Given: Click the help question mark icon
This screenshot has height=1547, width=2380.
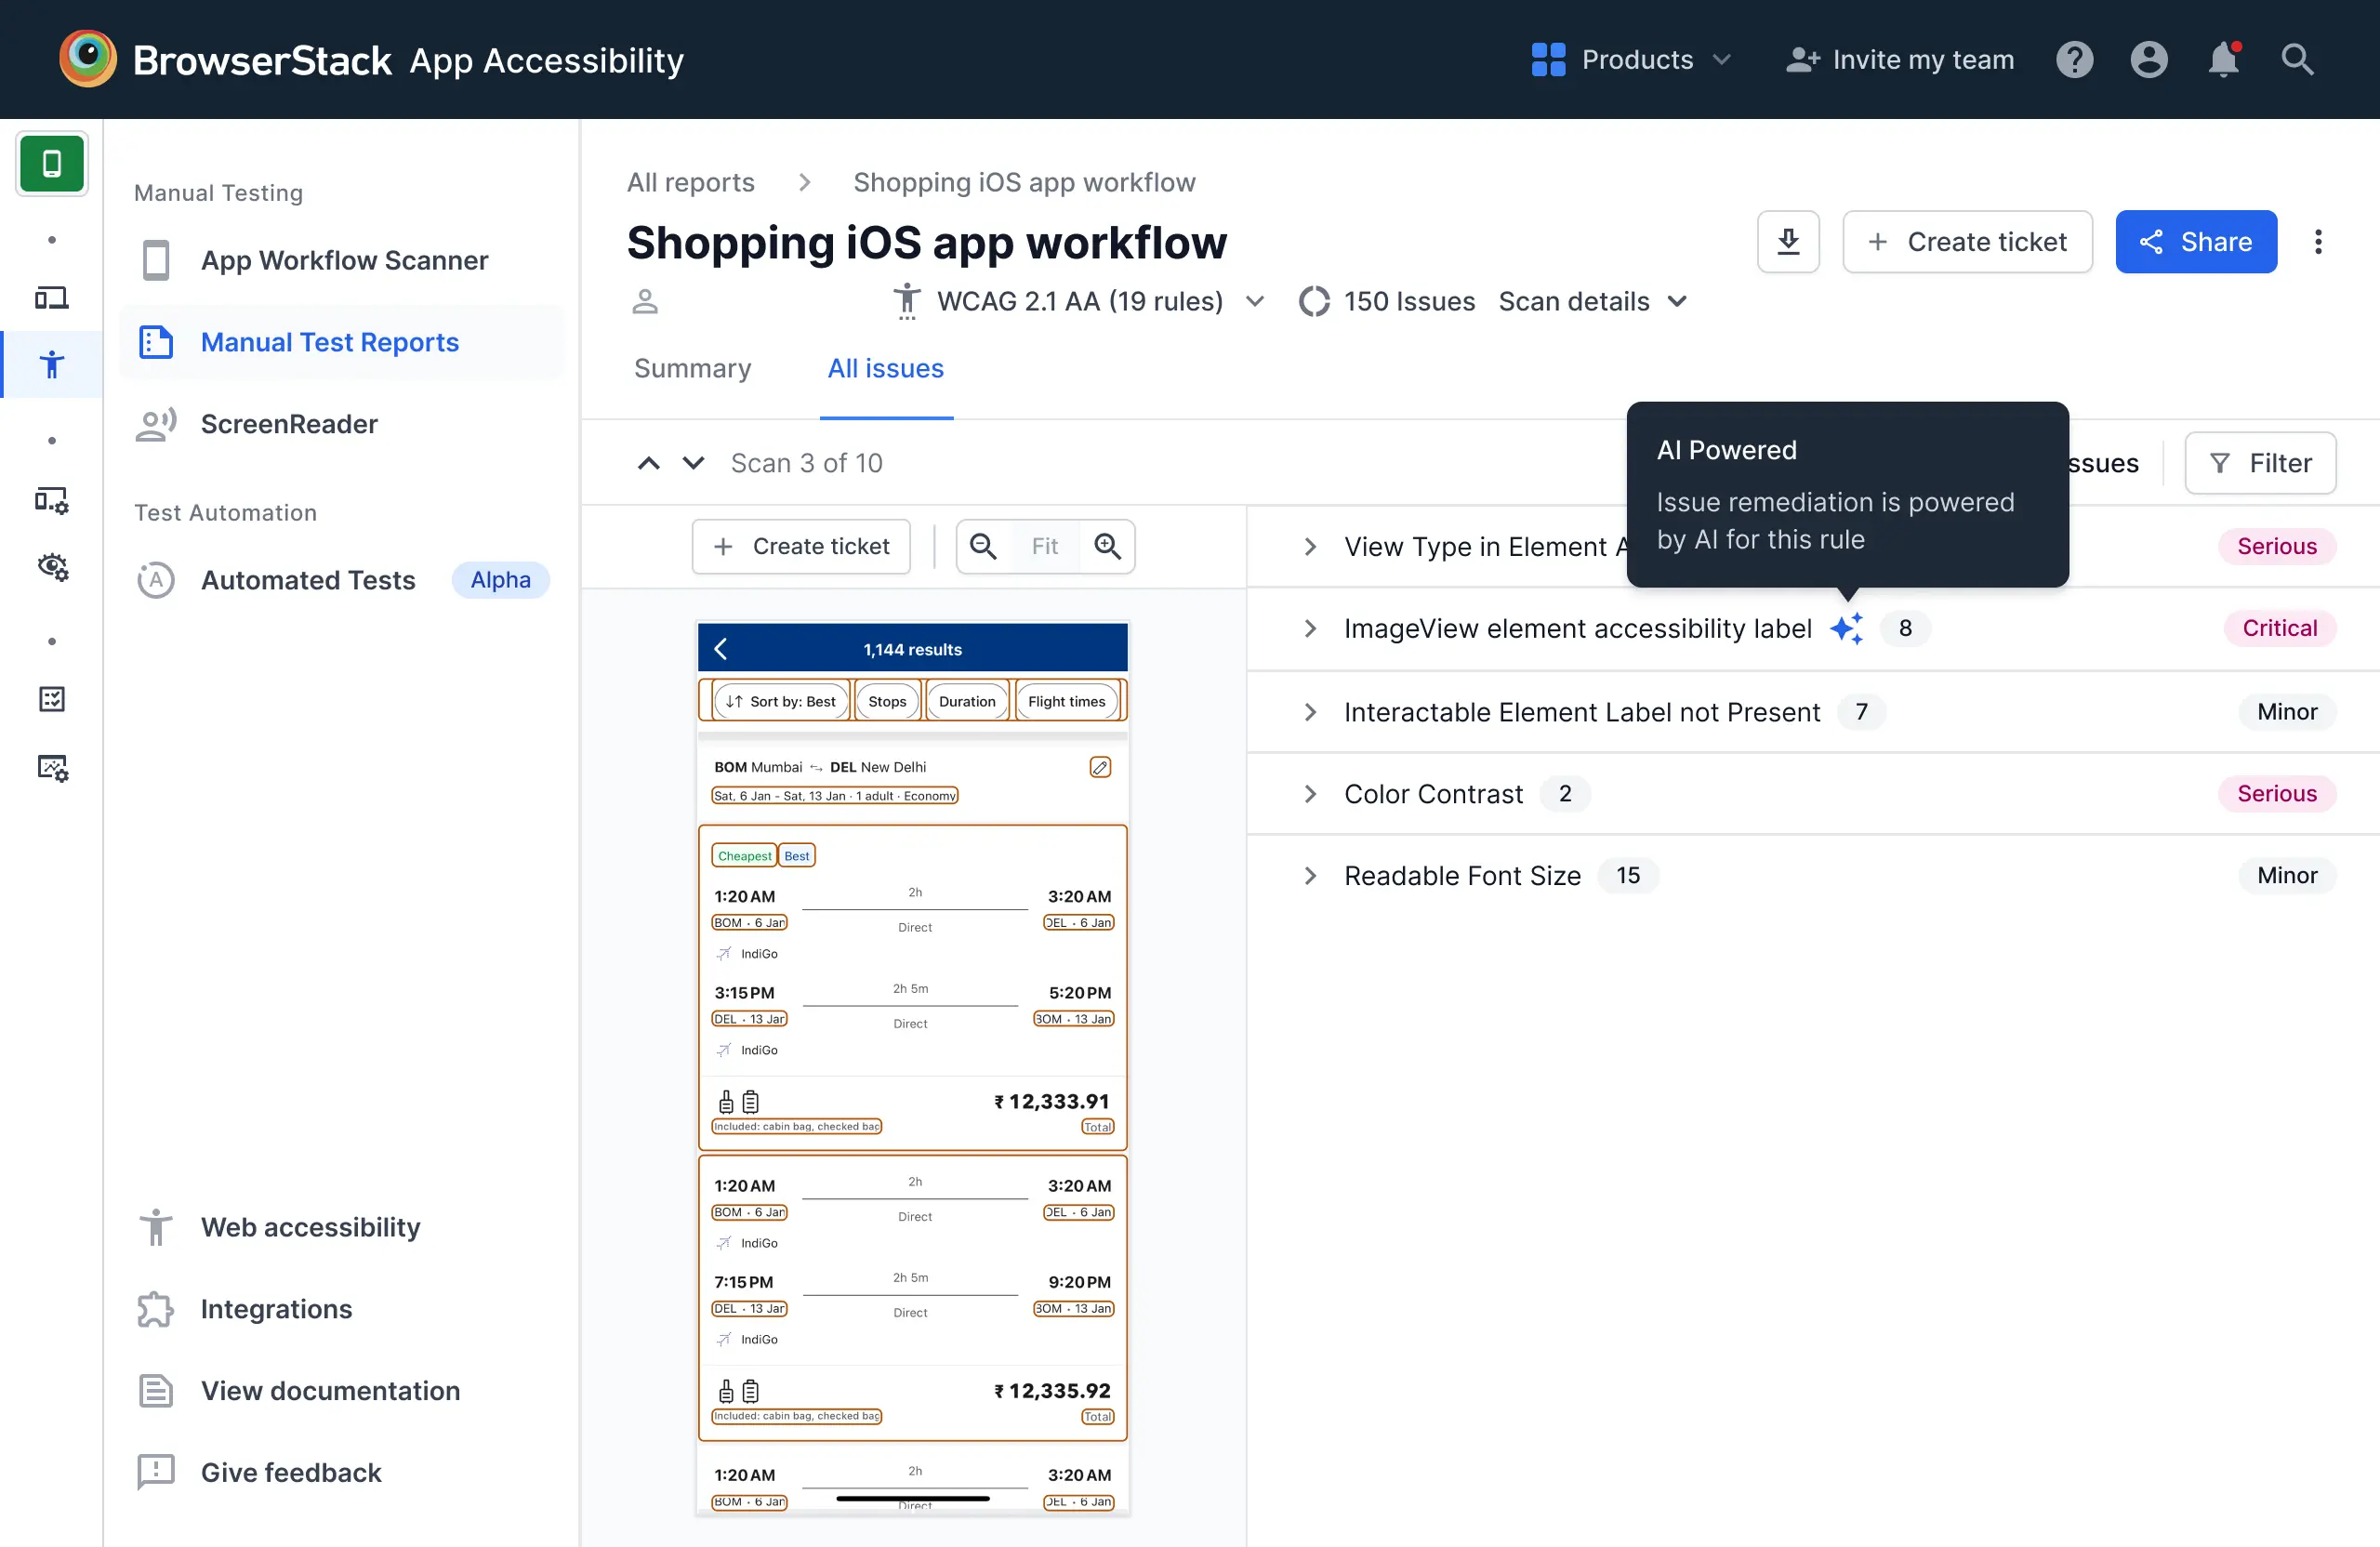Looking at the screenshot, I should click(x=2074, y=60).
